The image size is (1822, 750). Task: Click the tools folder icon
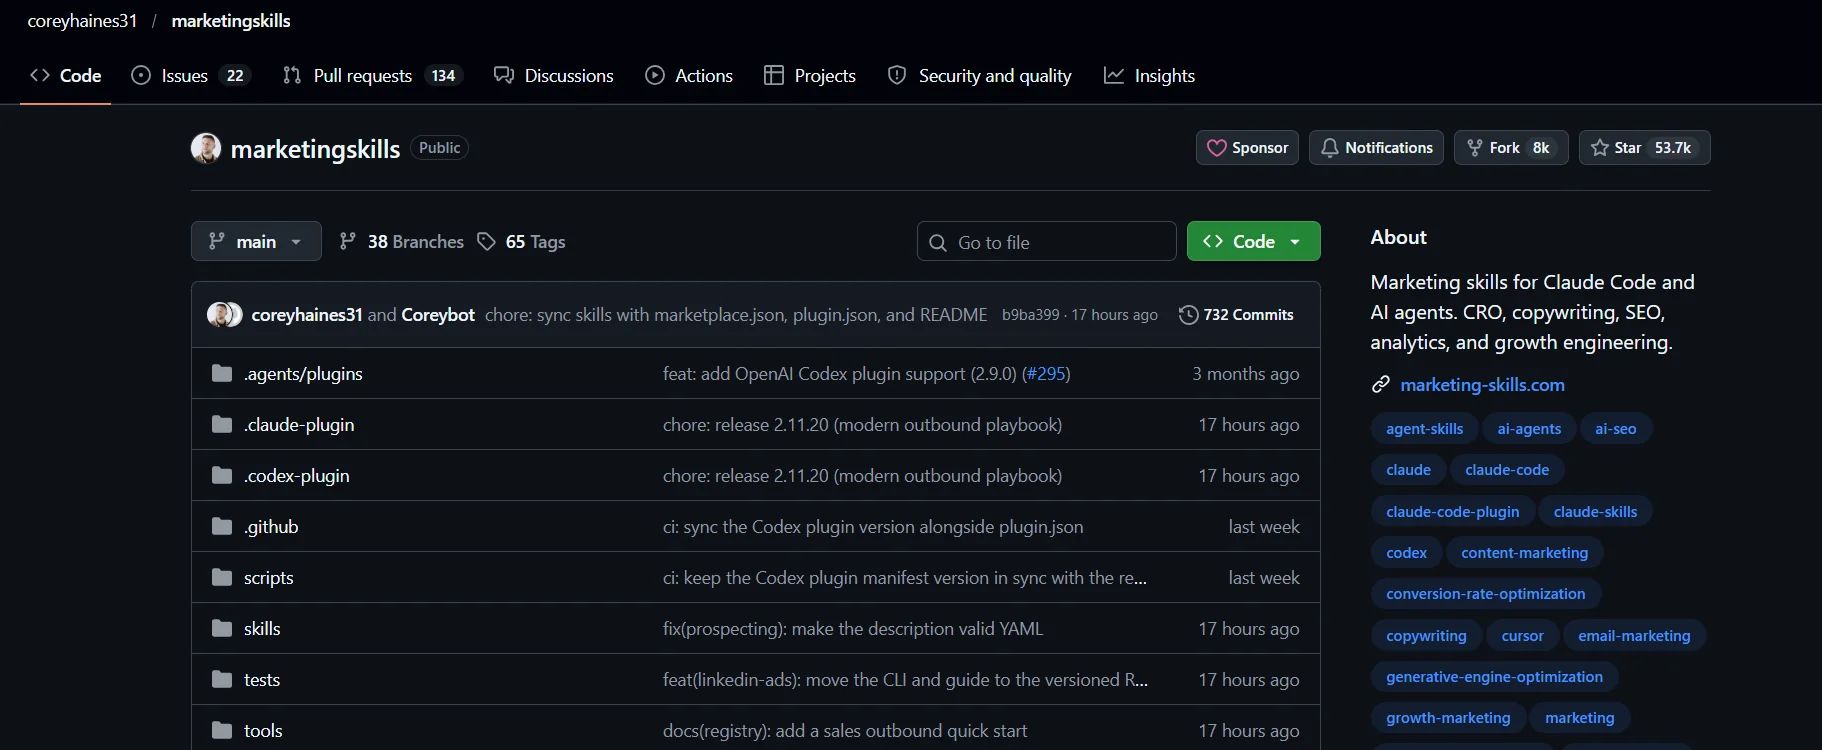(222, 731)
